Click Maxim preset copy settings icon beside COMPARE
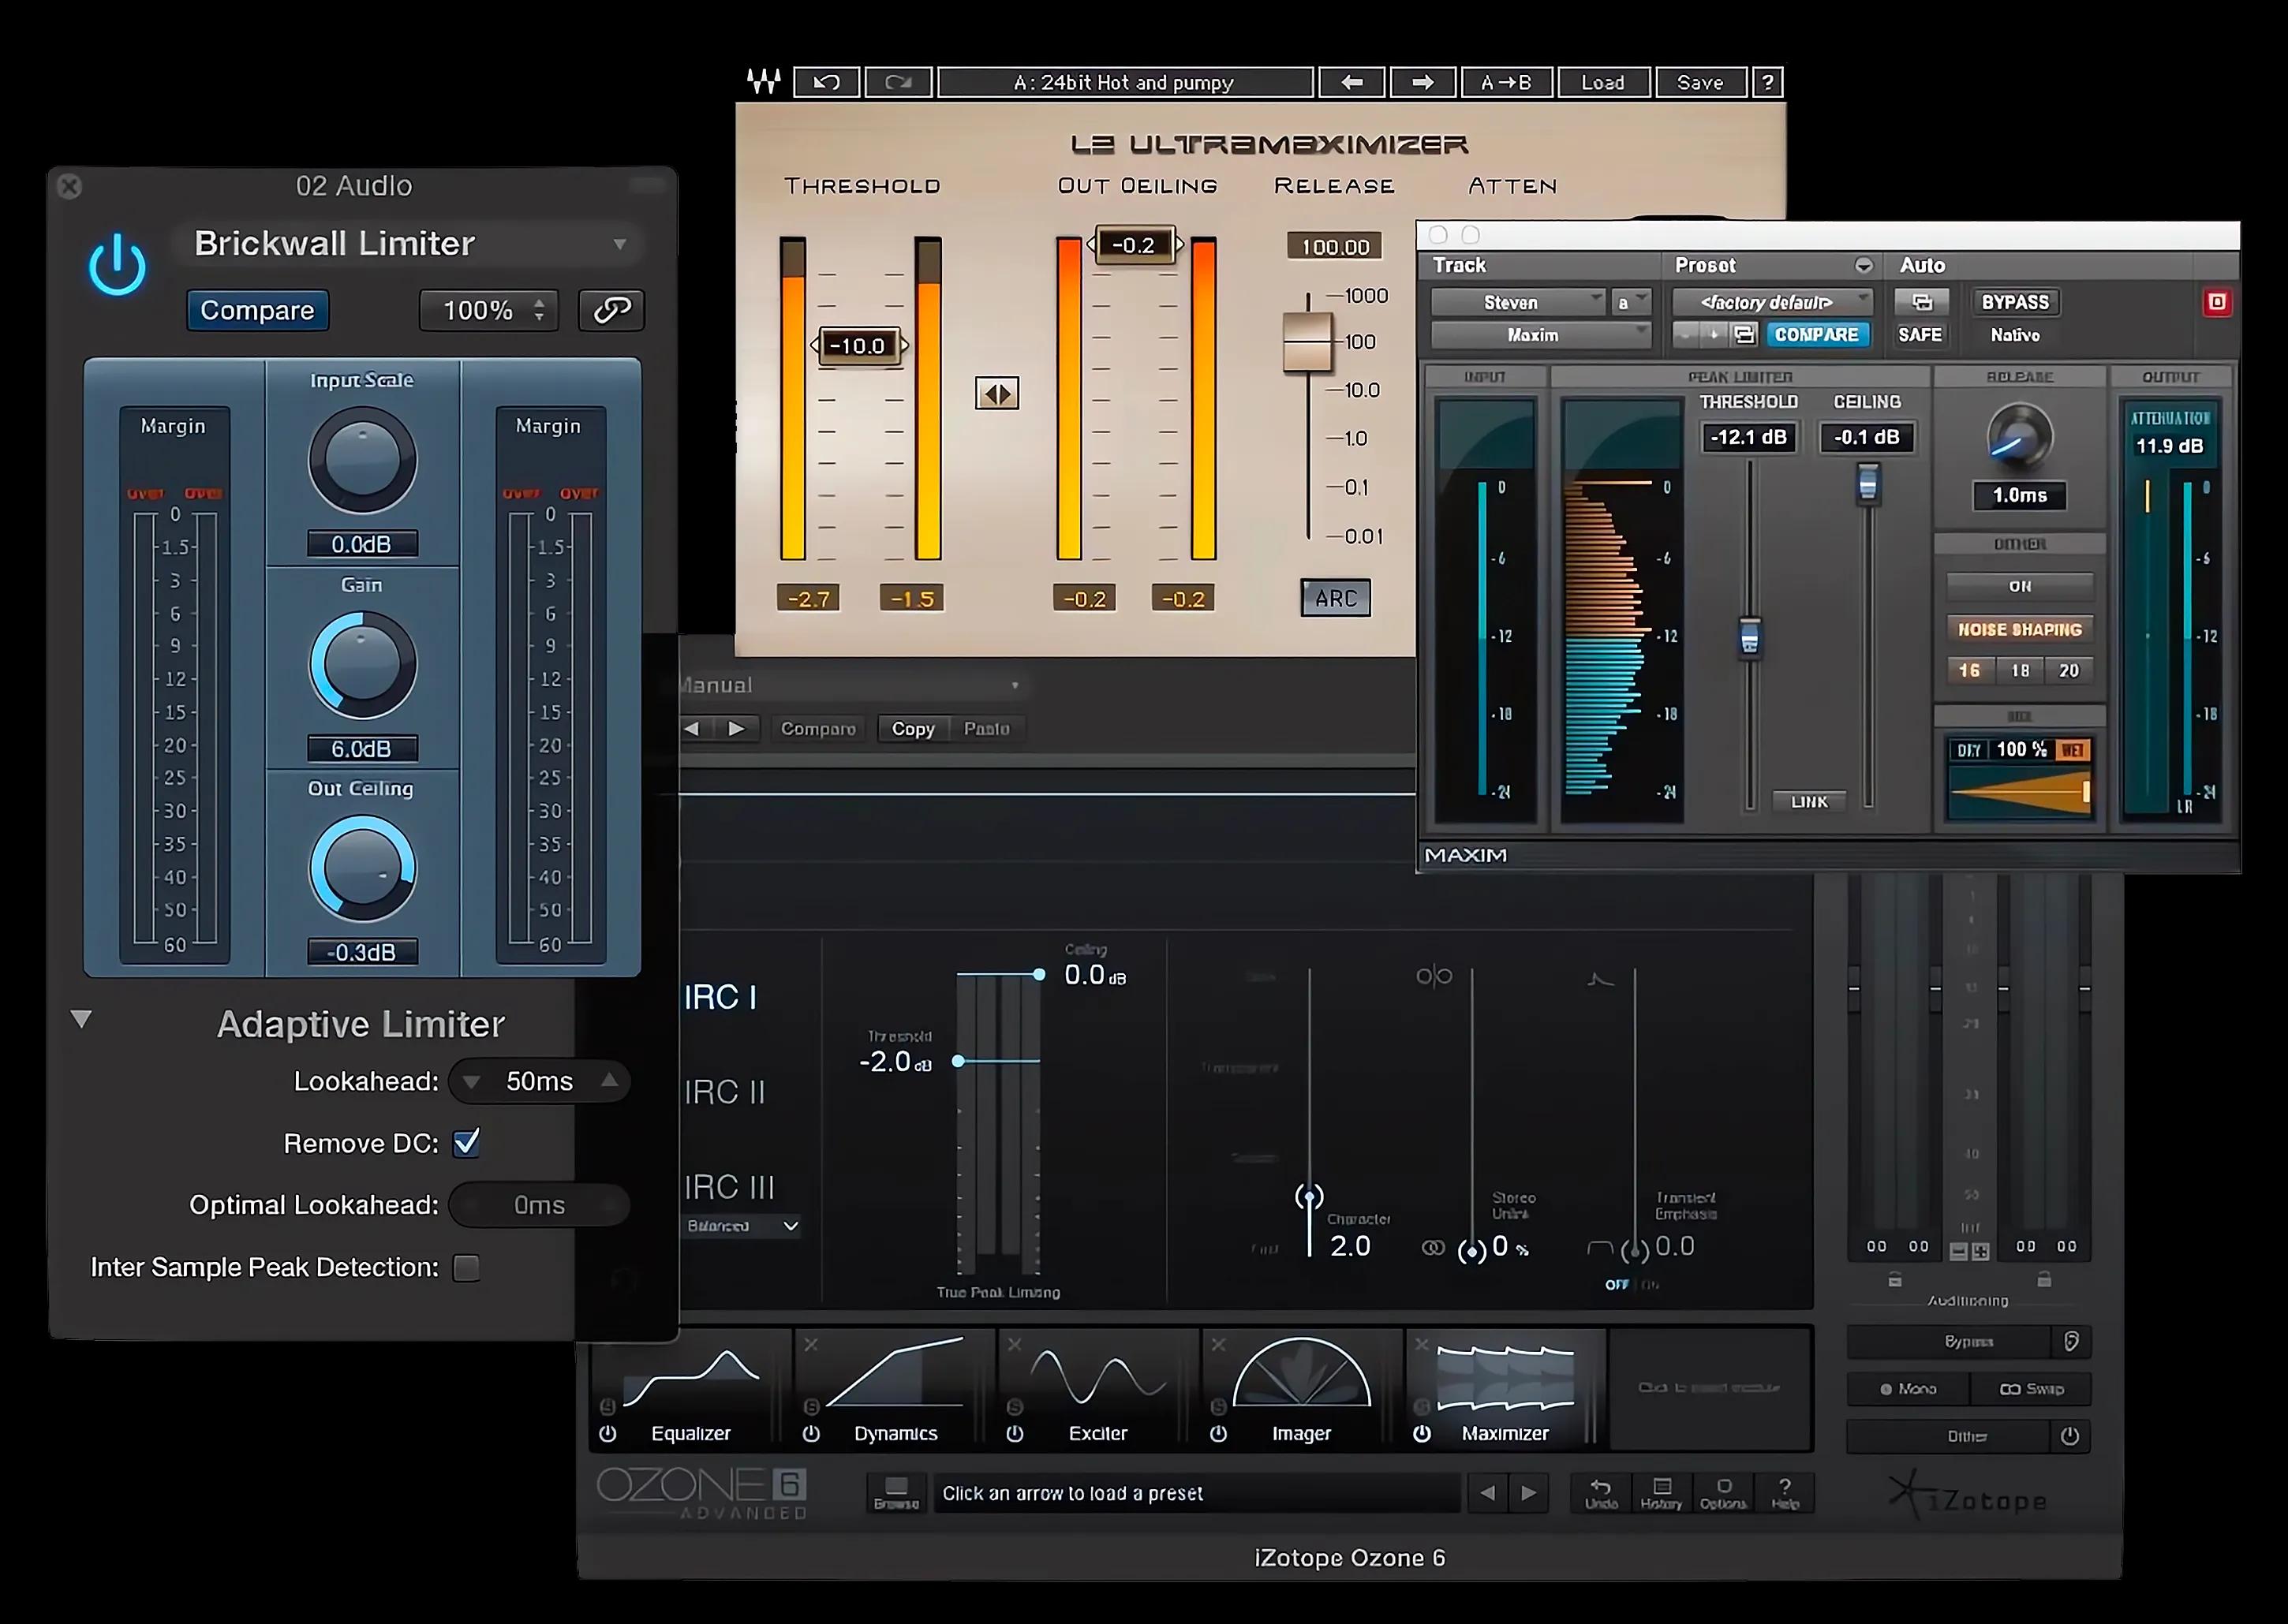The image size is (2288, 1624). pyautogui.click(x=1744, y=334)
